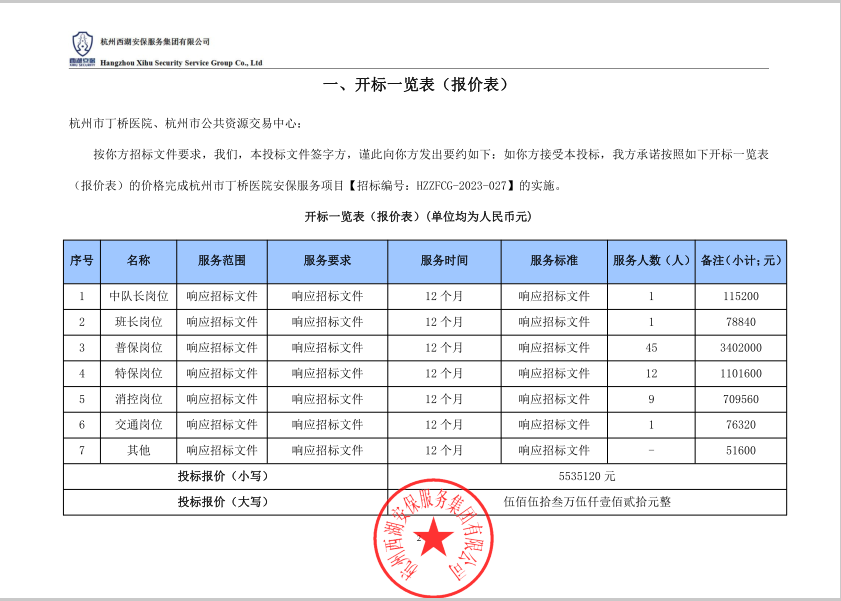Click the subtotal value '3402000'
Viewport: 841px width, 601px height.
[741, 347]
